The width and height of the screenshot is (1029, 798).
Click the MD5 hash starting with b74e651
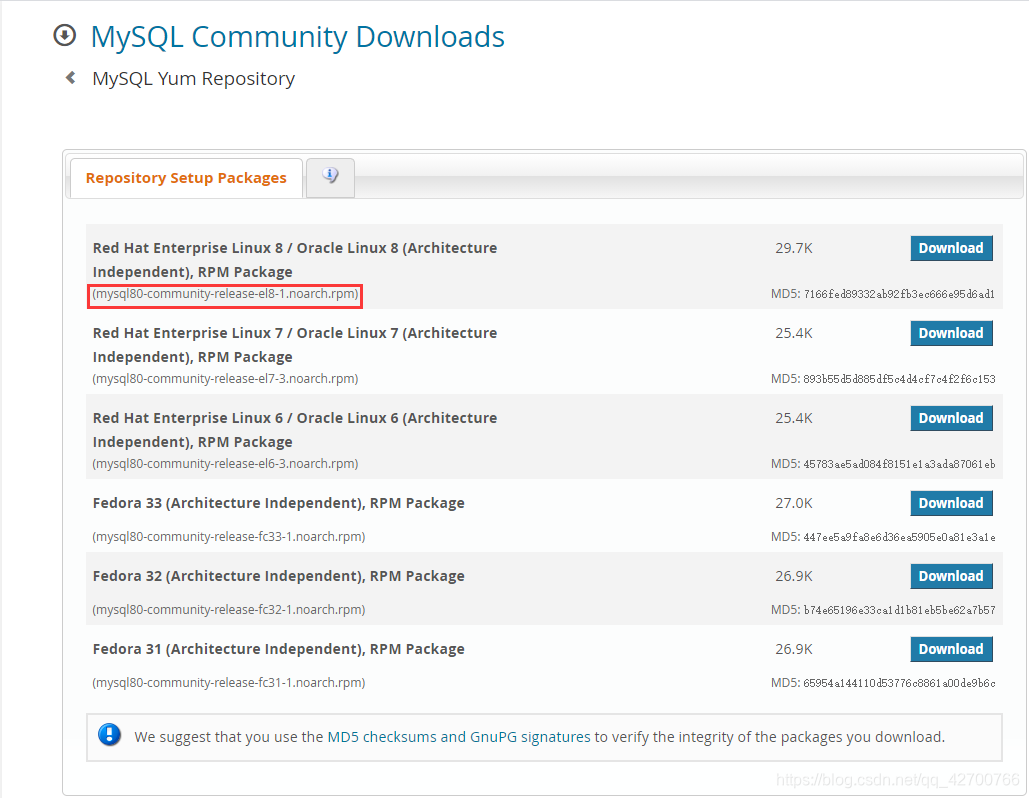[899, 610]
